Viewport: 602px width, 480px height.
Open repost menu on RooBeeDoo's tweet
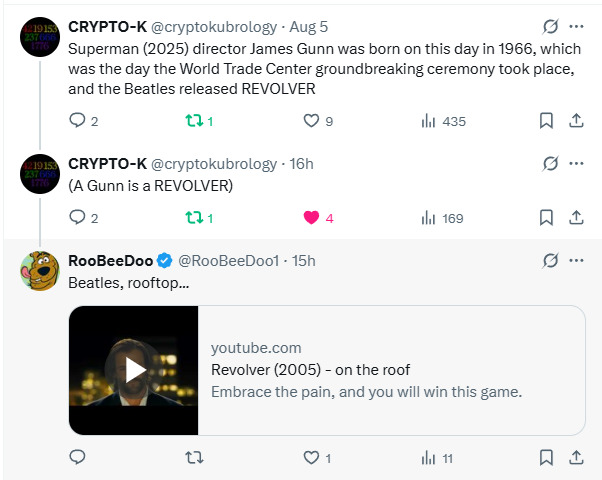click(x=195, y=458)
